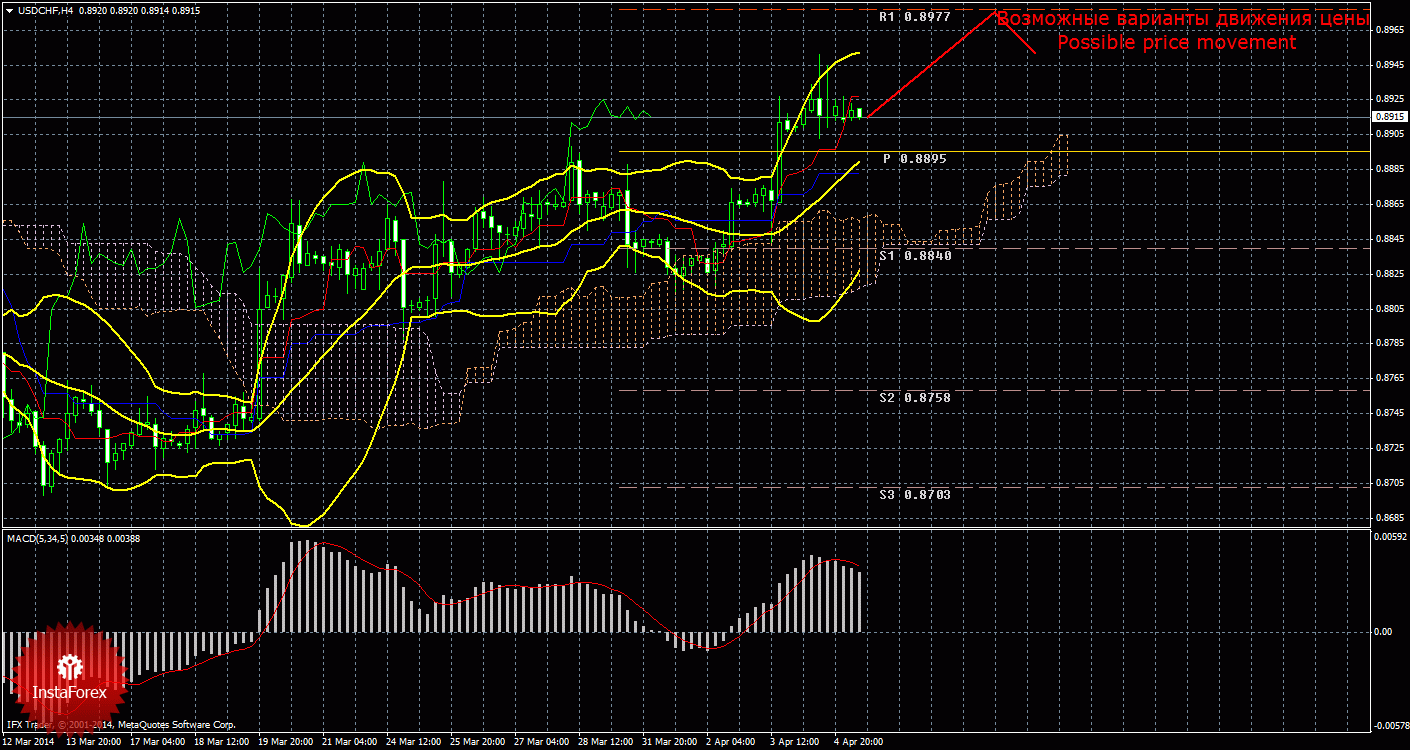Click the InstaForex logo badge
The width and height of the screenshot is (1410, 750).
tap(69, 676)
